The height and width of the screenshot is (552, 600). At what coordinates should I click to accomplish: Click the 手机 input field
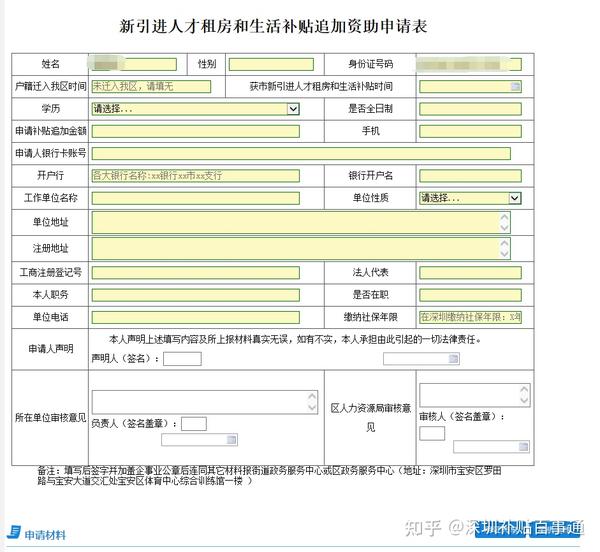click(x=470, y=131)
